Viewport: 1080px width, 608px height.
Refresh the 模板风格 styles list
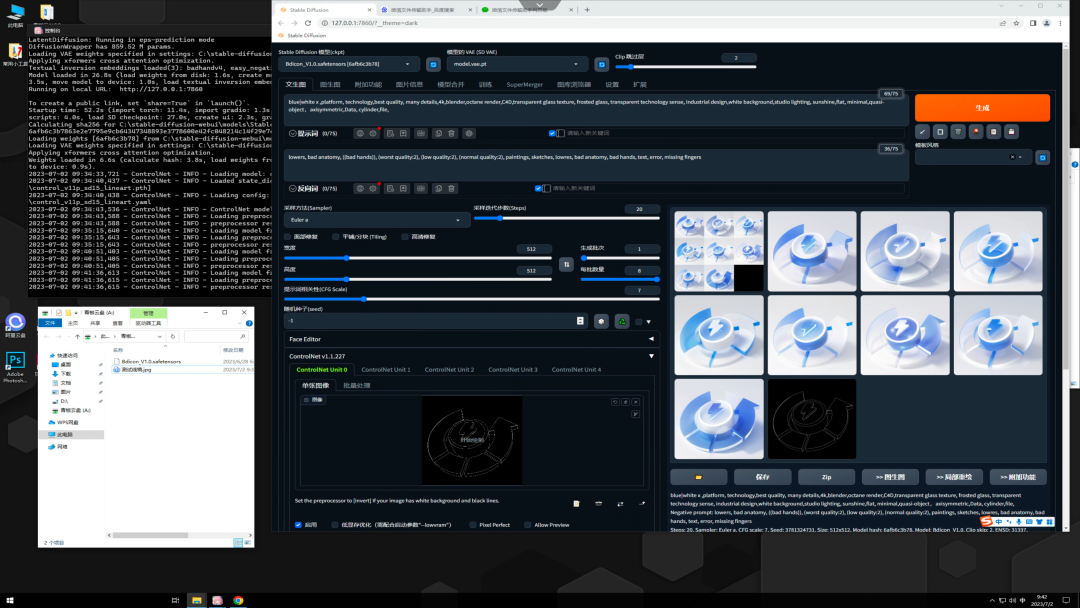1043,158
